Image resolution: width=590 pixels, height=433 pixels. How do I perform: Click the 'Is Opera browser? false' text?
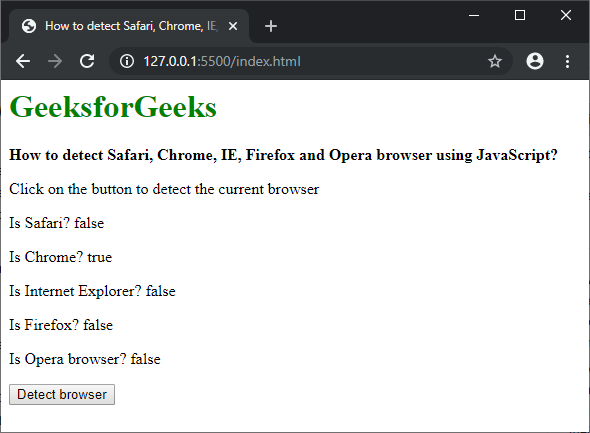pos(85,359)
